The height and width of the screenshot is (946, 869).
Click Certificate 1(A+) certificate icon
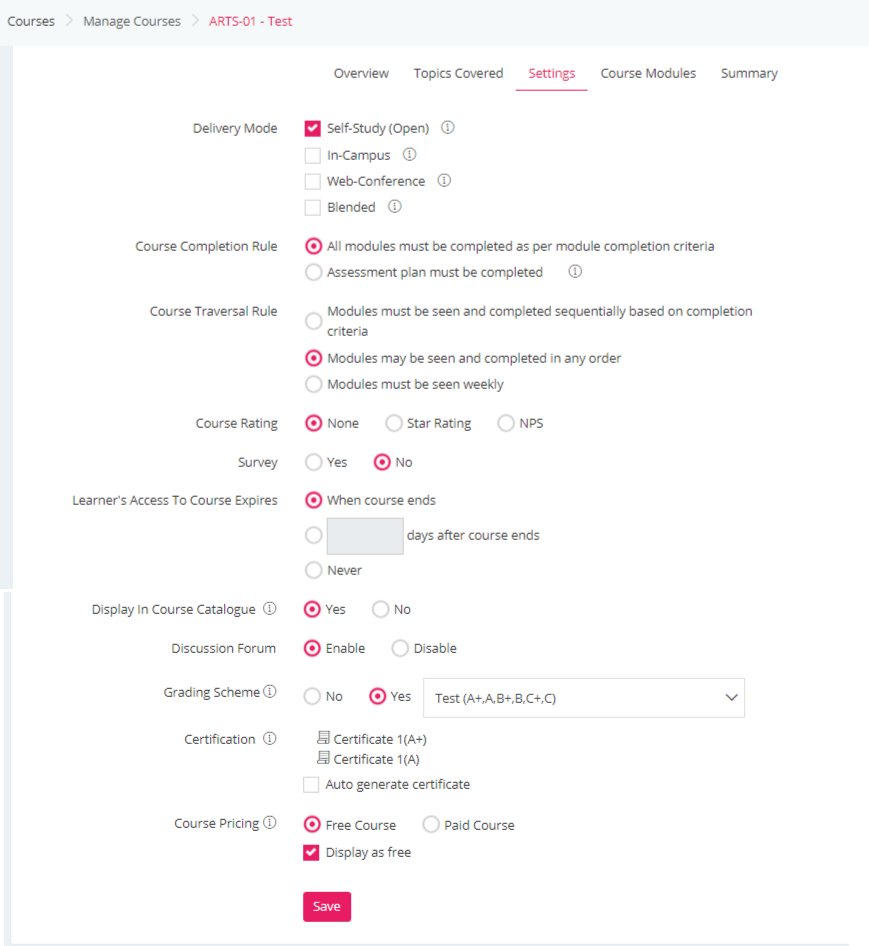tap(323, 737)
